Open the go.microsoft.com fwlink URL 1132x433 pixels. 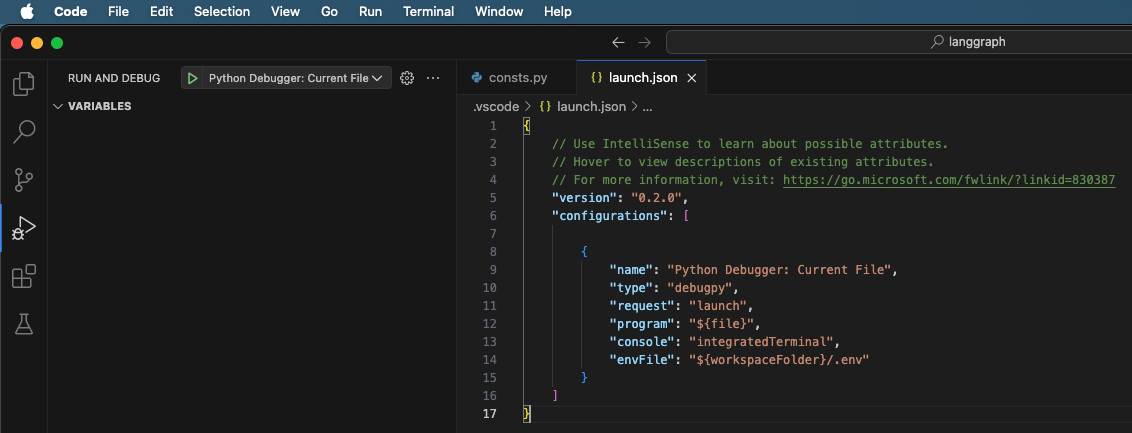point(949,180)
